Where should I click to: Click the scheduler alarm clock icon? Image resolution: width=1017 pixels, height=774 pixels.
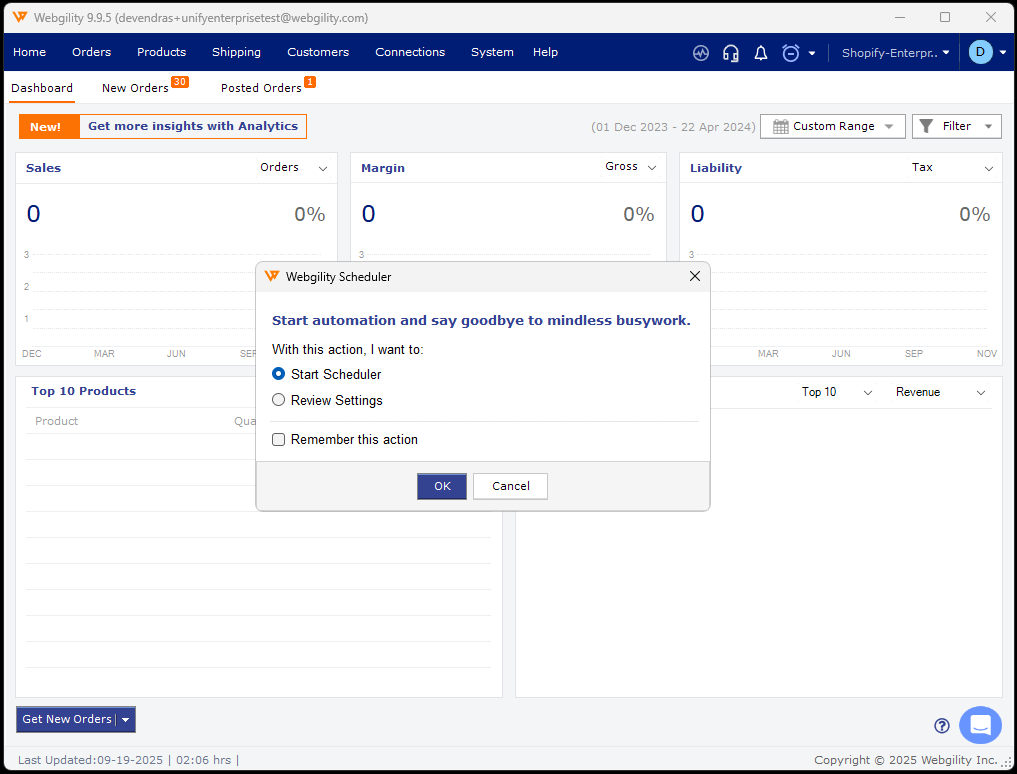click(791, 53)
